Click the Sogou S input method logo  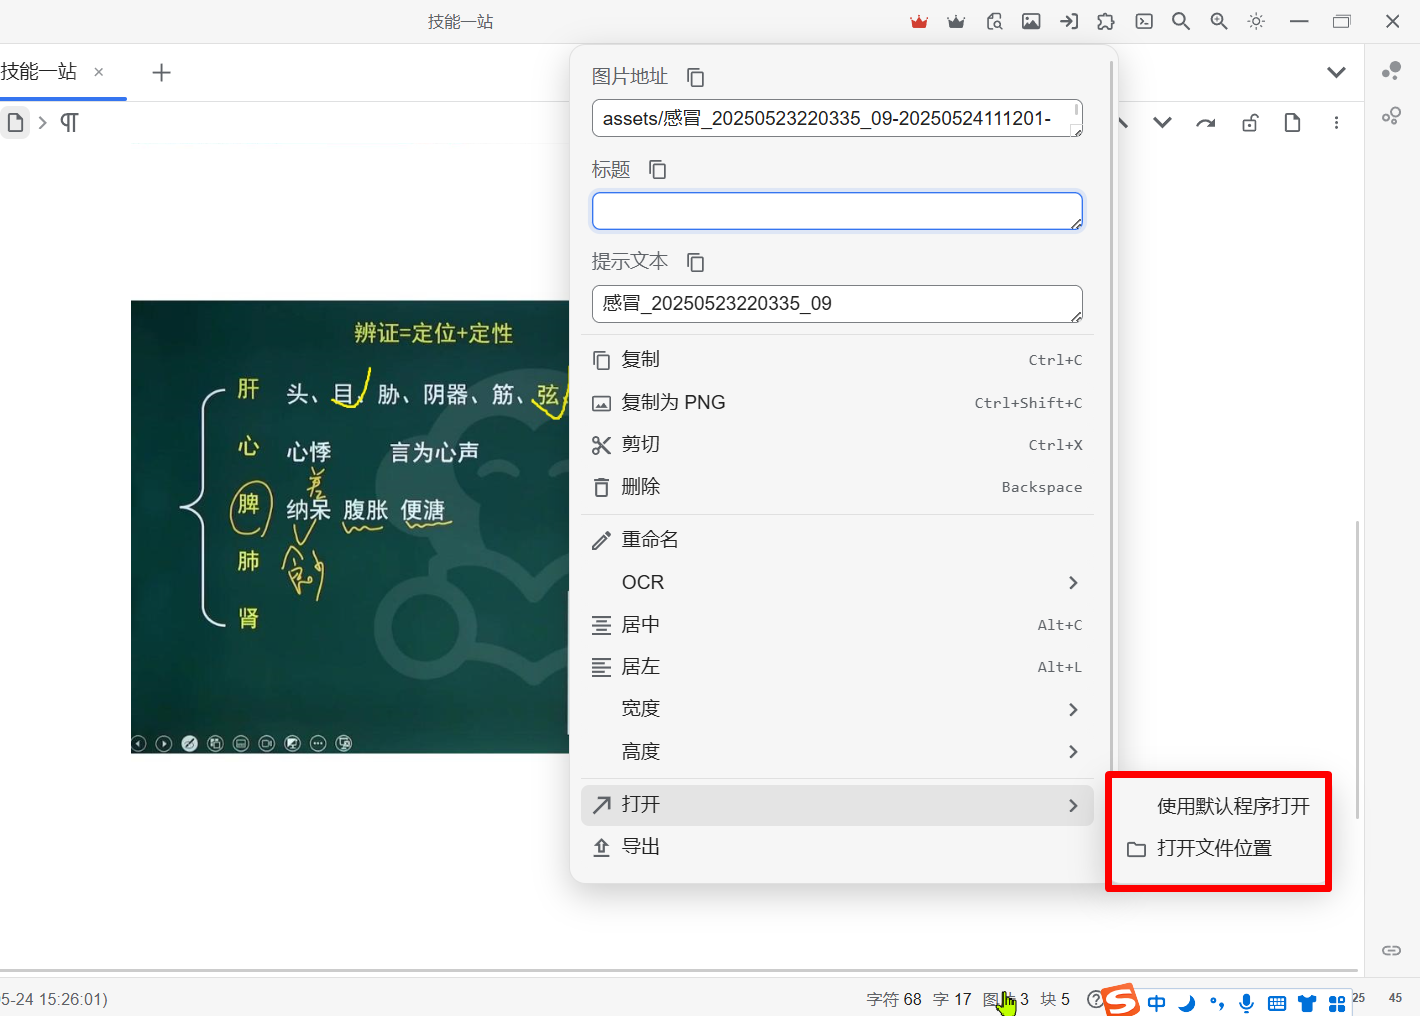pos(1121,1000)
